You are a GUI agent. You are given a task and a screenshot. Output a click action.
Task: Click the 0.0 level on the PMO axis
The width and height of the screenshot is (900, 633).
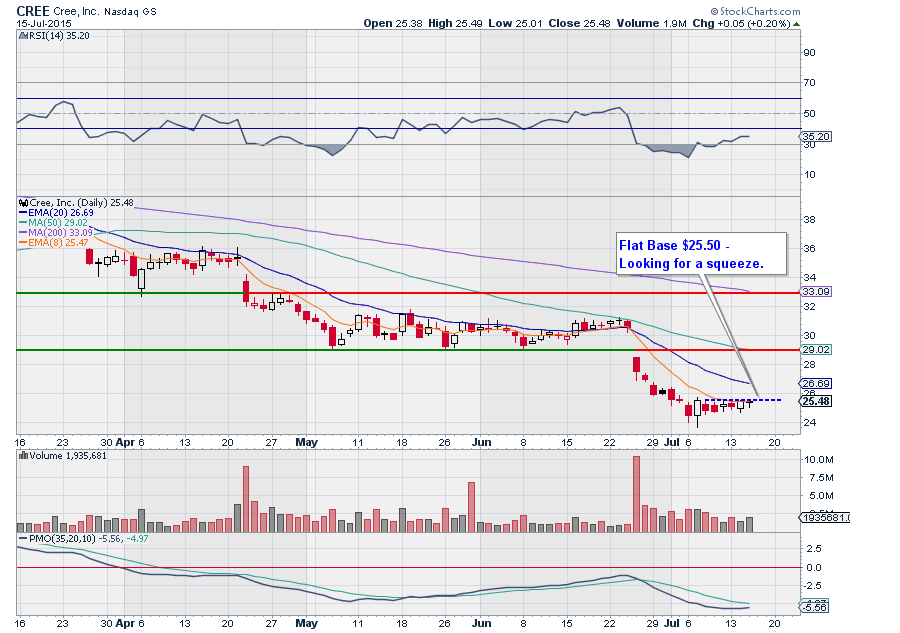[x=814, y=568]
